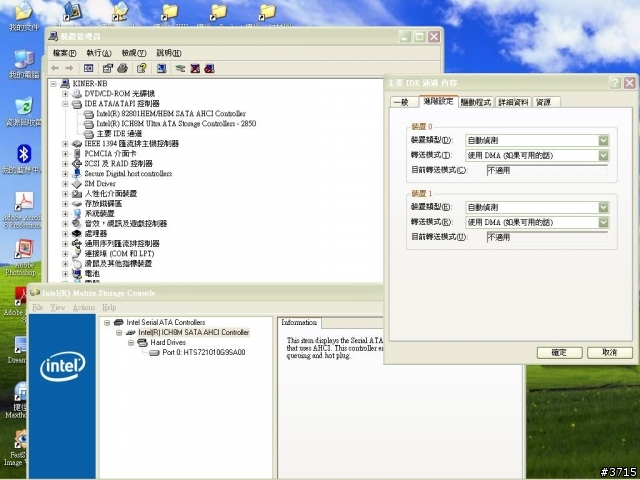Image resolution: width=640 pixels, height=480 pixels.
Task: Click the Back arrow in Device Manager toolbar
Action: (55, 68)
